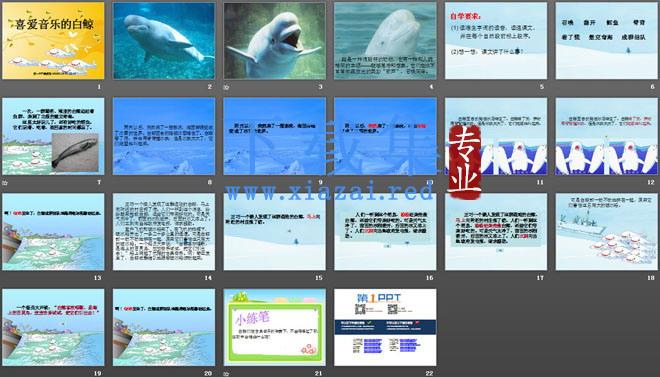Select slide 19 with the red quoted text
The height and width of the screenshot is (377, 660).
pos(53,327)
